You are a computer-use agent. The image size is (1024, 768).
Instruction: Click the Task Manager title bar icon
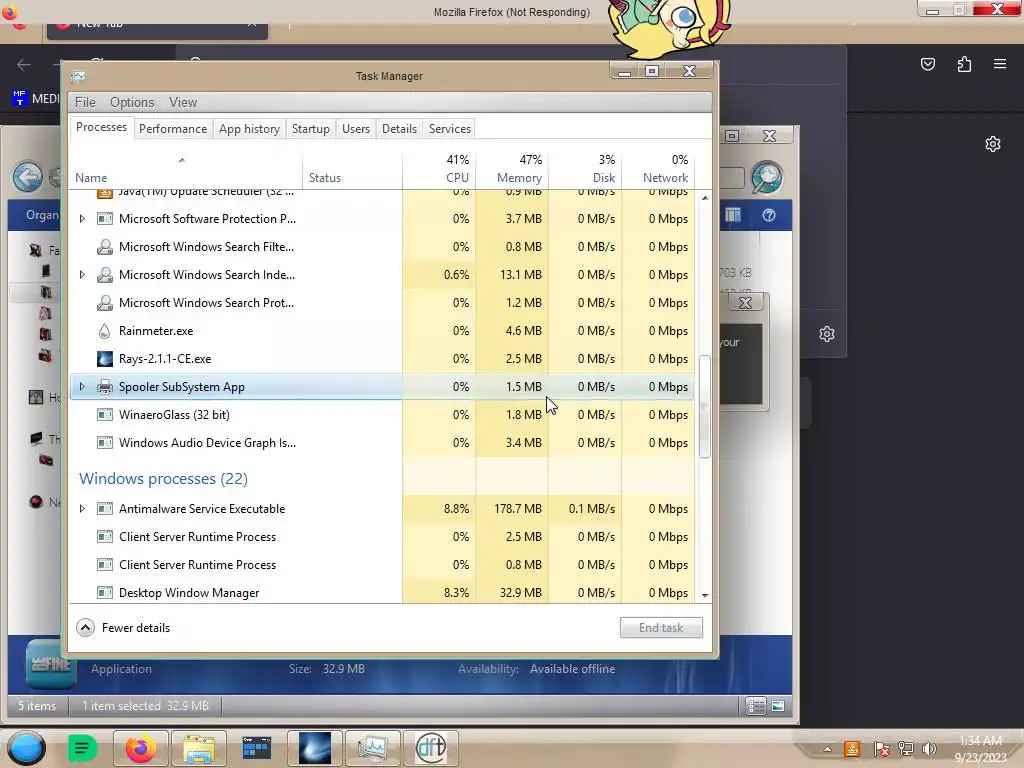[78, 76]
